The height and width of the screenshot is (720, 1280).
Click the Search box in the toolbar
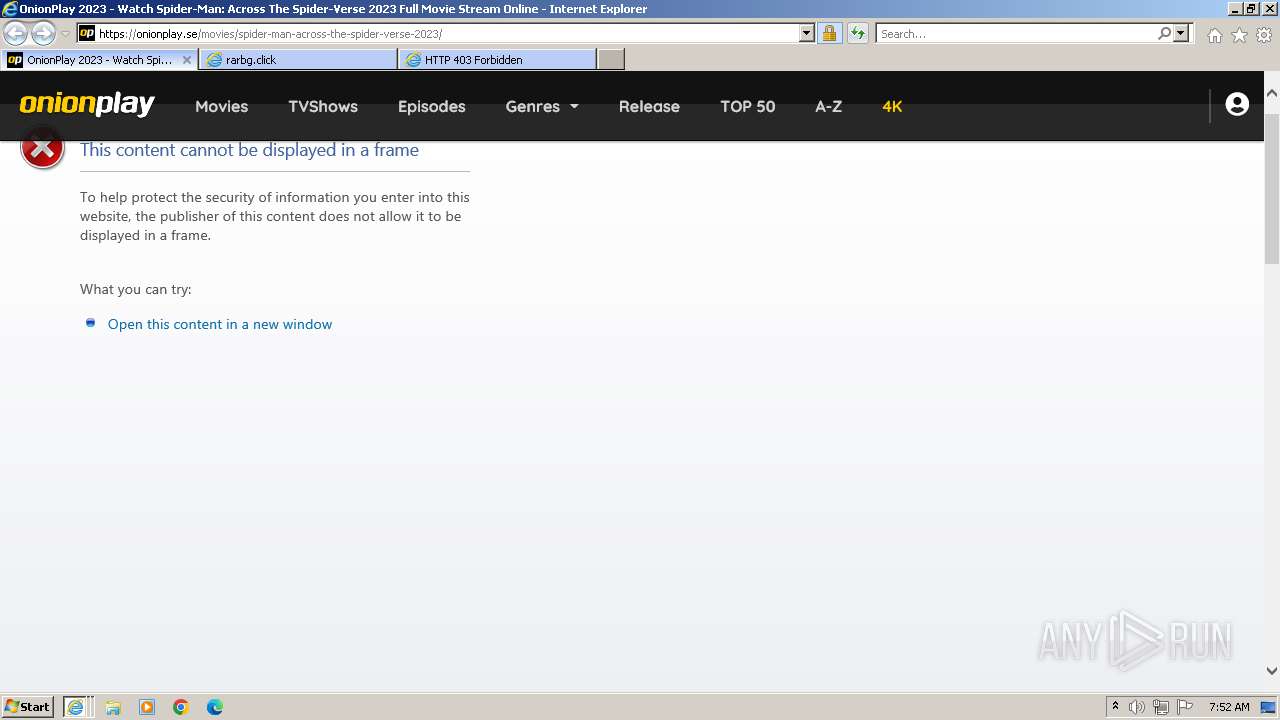coord(1016,33)
